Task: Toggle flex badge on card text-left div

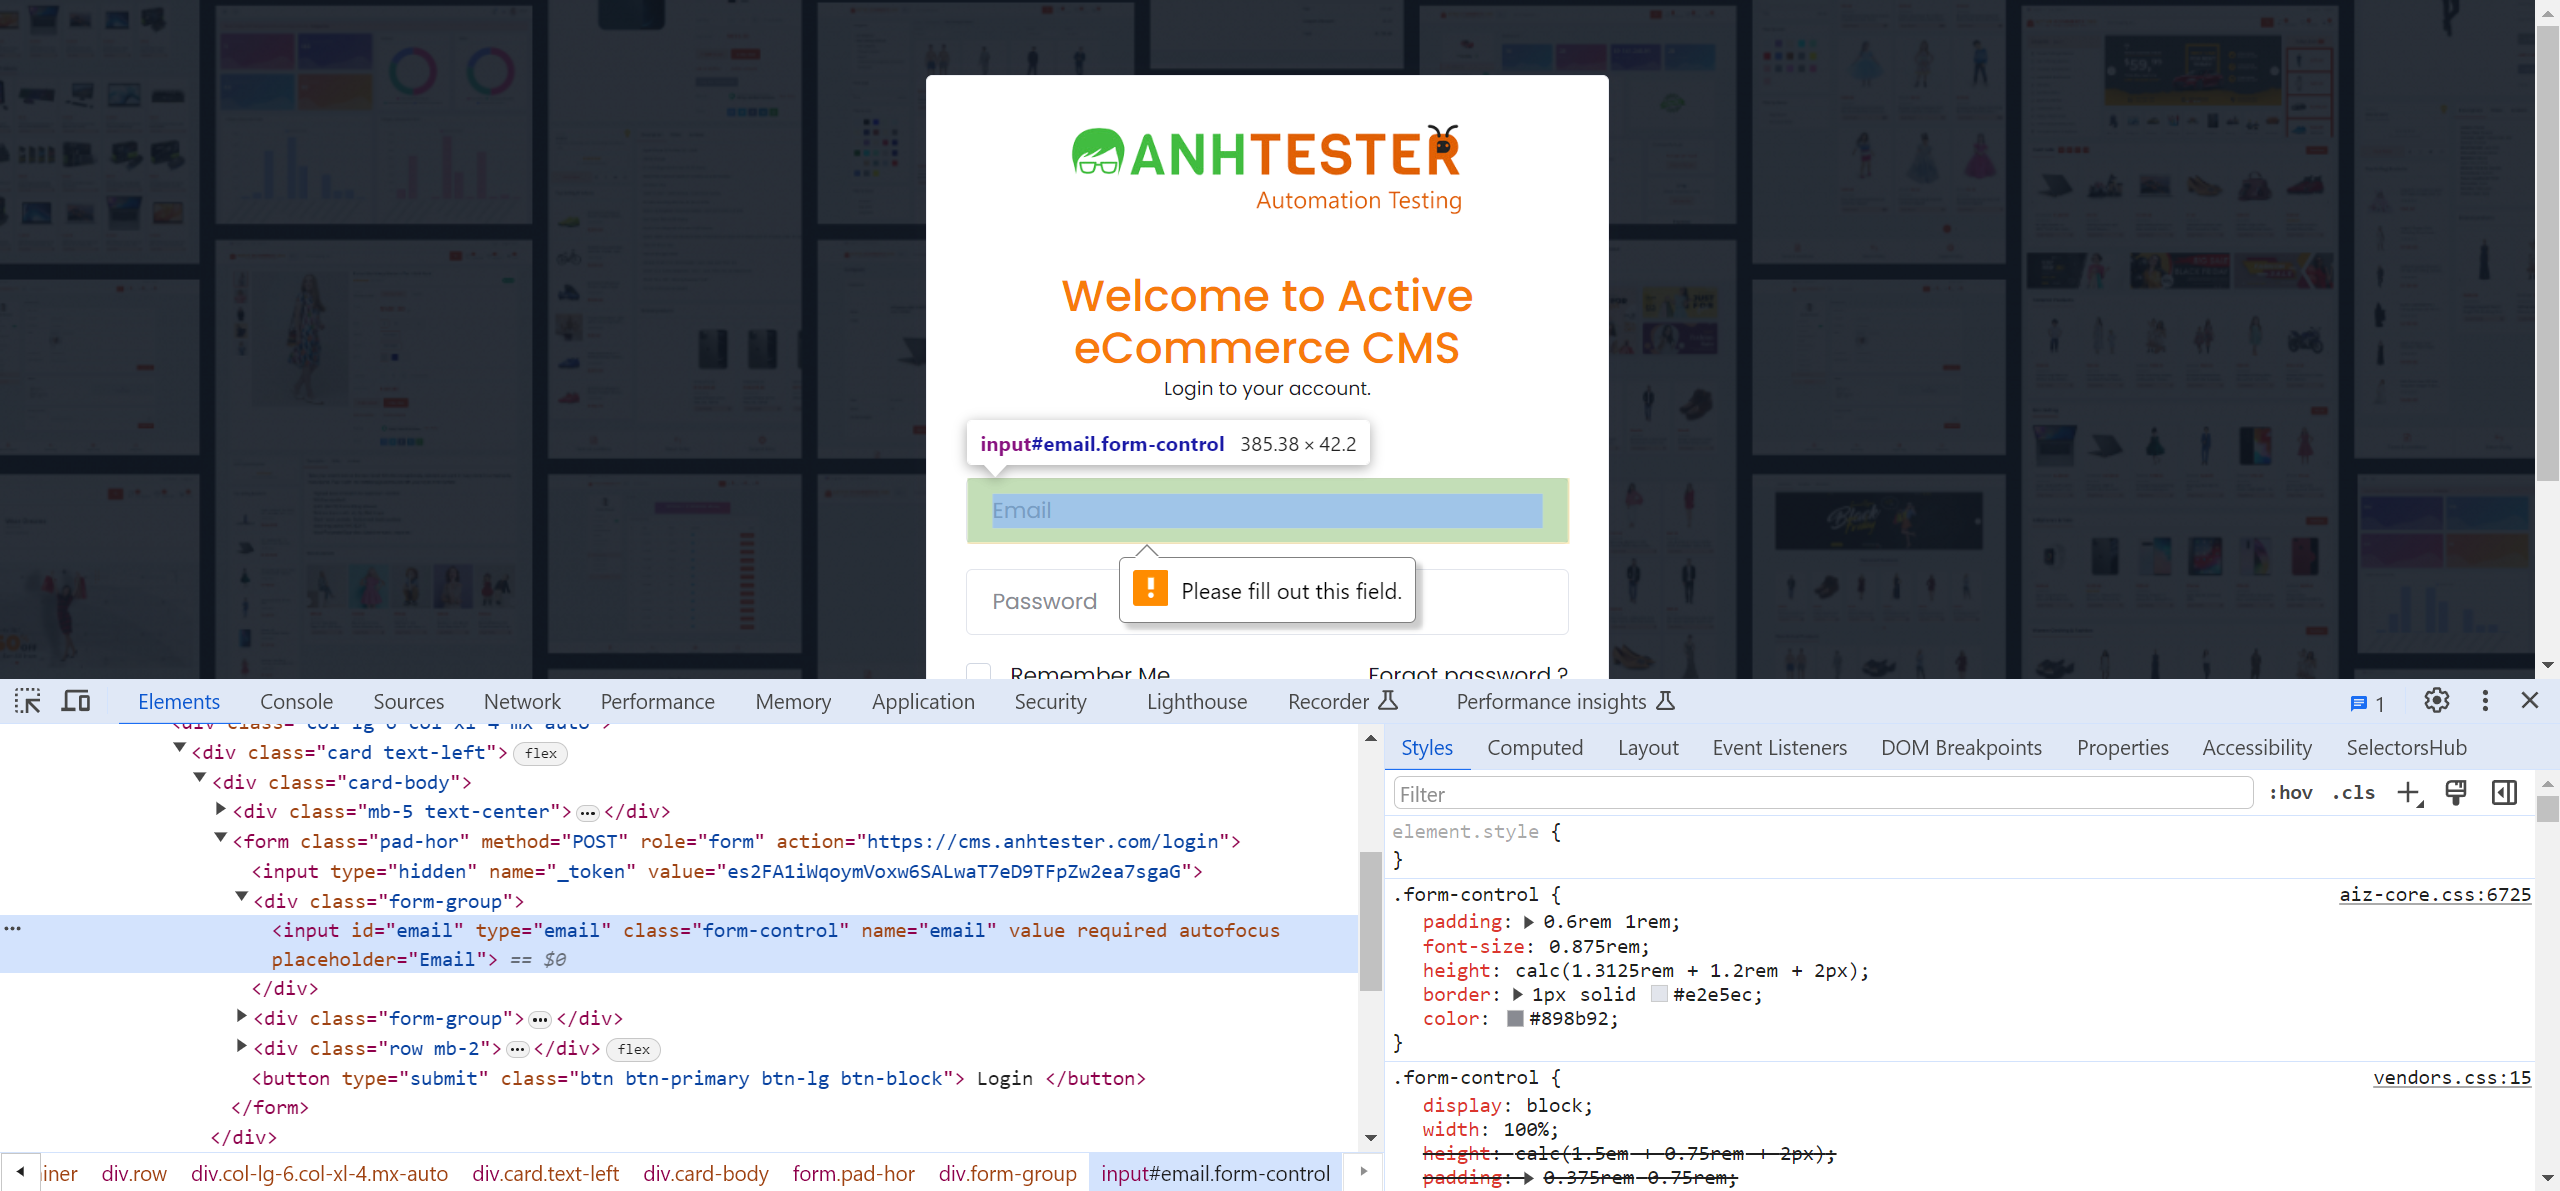Action: click(x=541, y=754)
